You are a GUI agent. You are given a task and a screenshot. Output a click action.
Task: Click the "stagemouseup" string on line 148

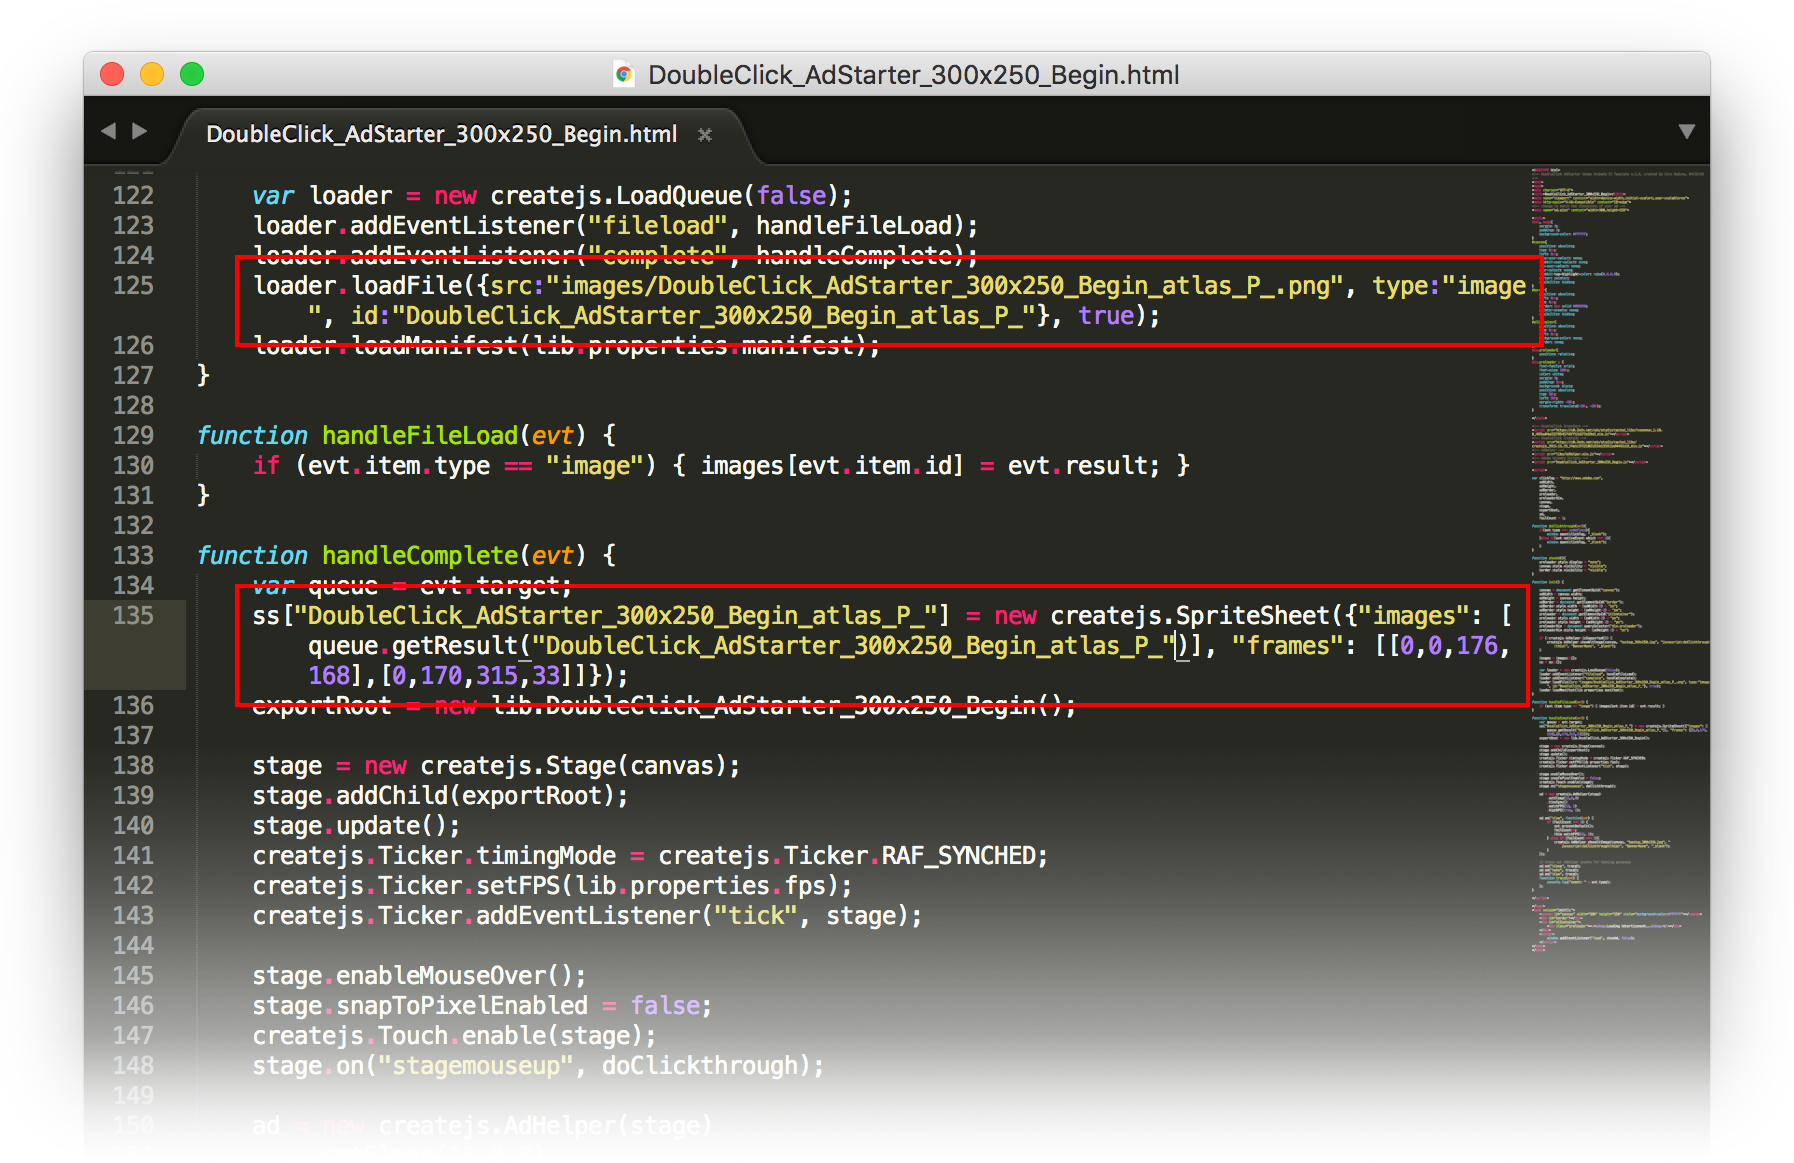[476, 1066]
